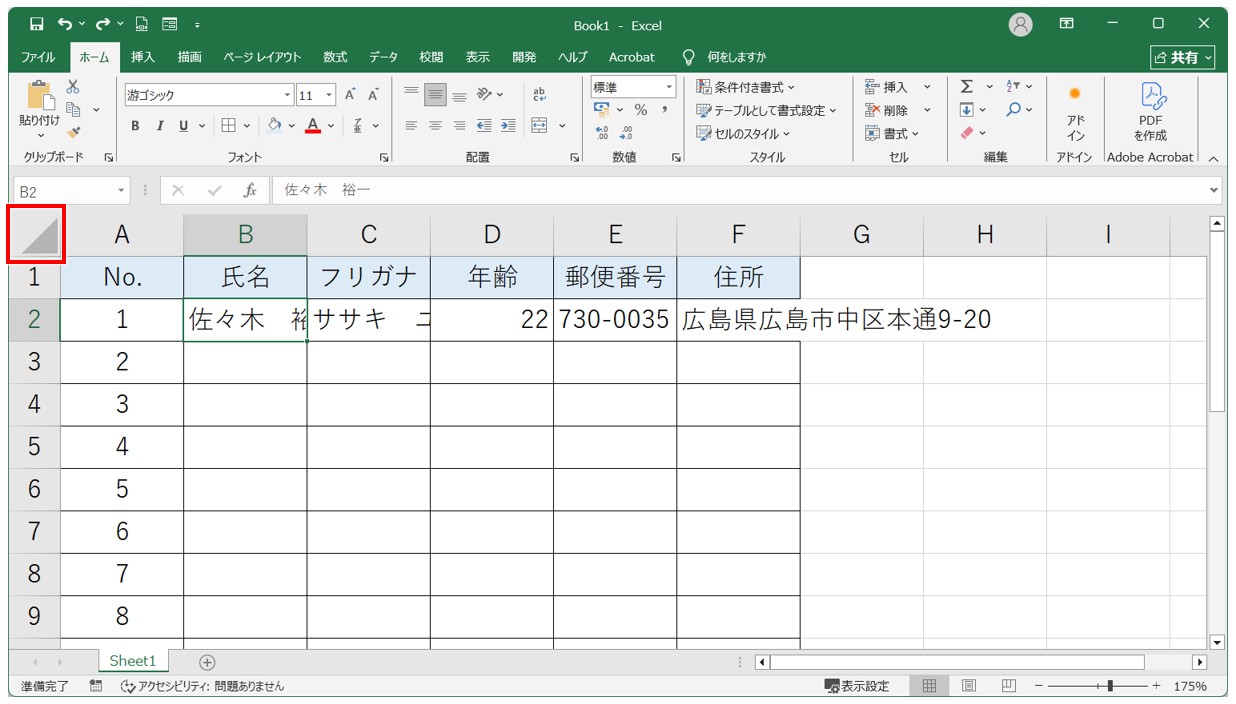
Task: Toggle italic formatting
Action: pyautogui.click(x=160, y=126)
